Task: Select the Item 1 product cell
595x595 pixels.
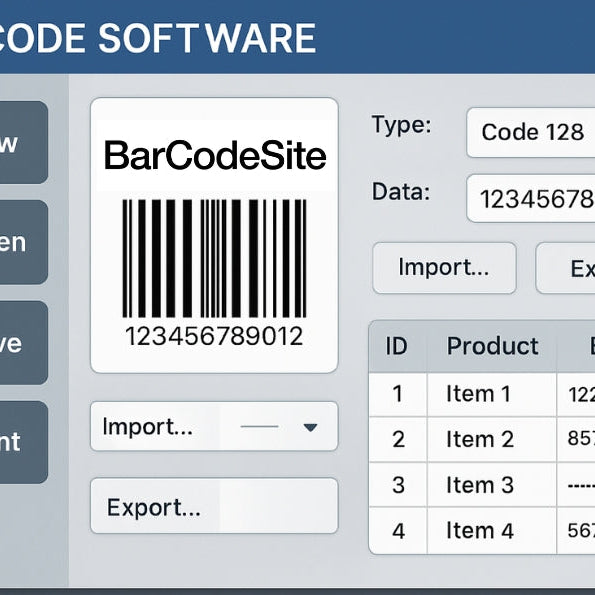Action: coord(492,394)
